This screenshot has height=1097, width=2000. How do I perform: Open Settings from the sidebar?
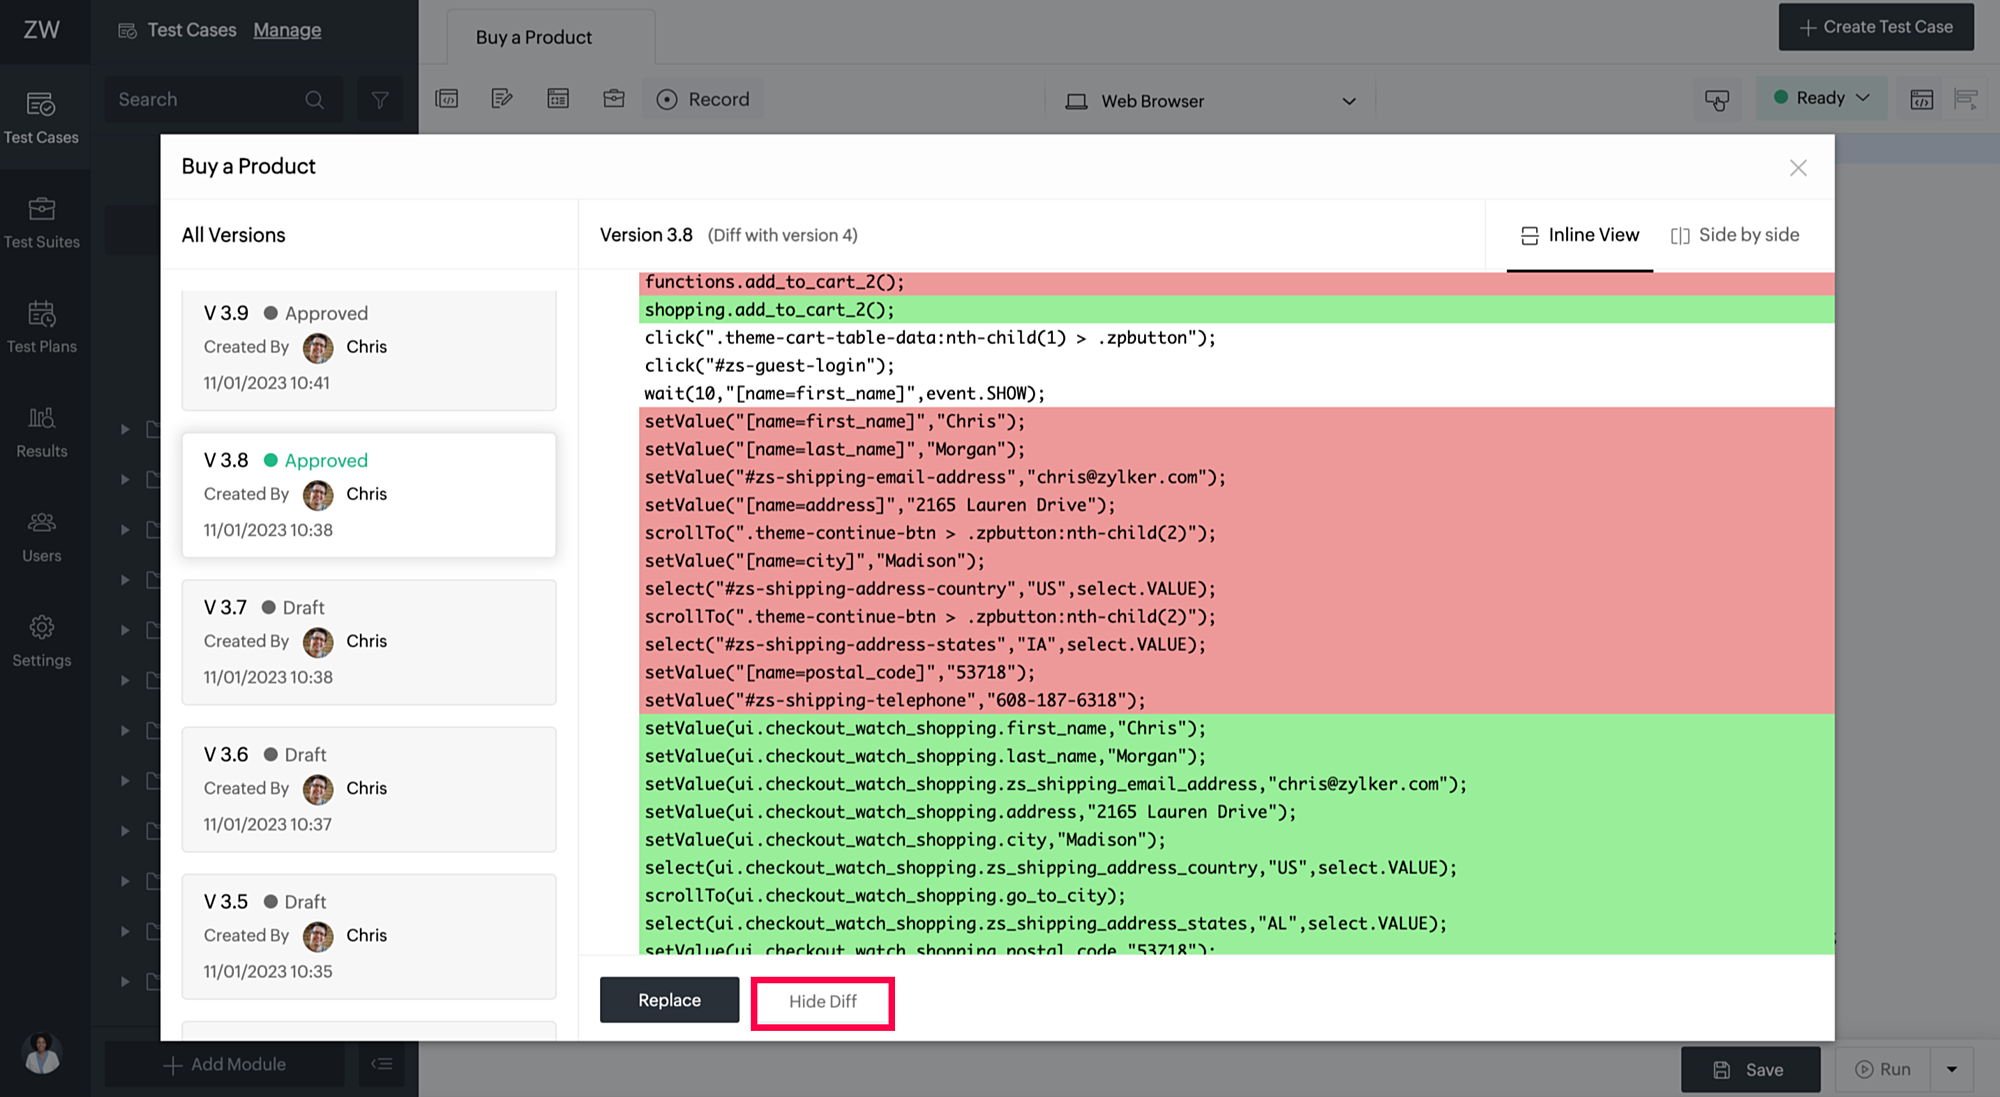click(x=41, y=642)
